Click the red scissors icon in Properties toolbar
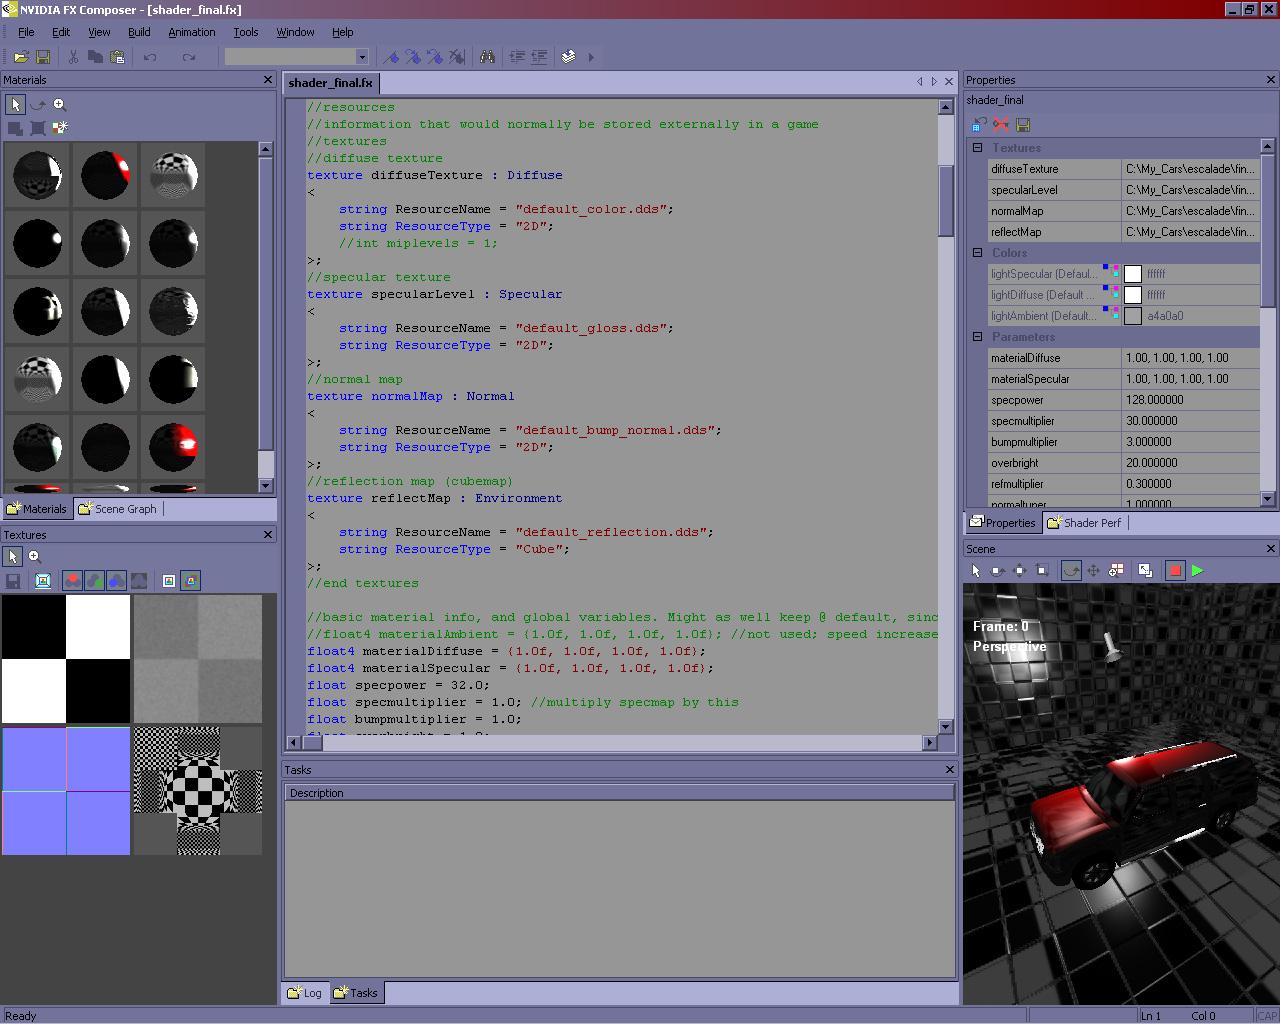The image size is (1280, 1024). pyautogui.click(x=1001, y=125)
